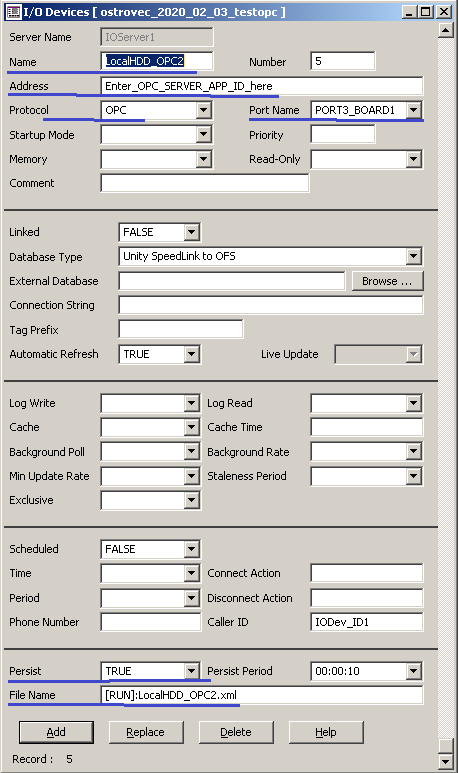Click the vertical scrollbar track
458x773 pixels.
point(445,389)
